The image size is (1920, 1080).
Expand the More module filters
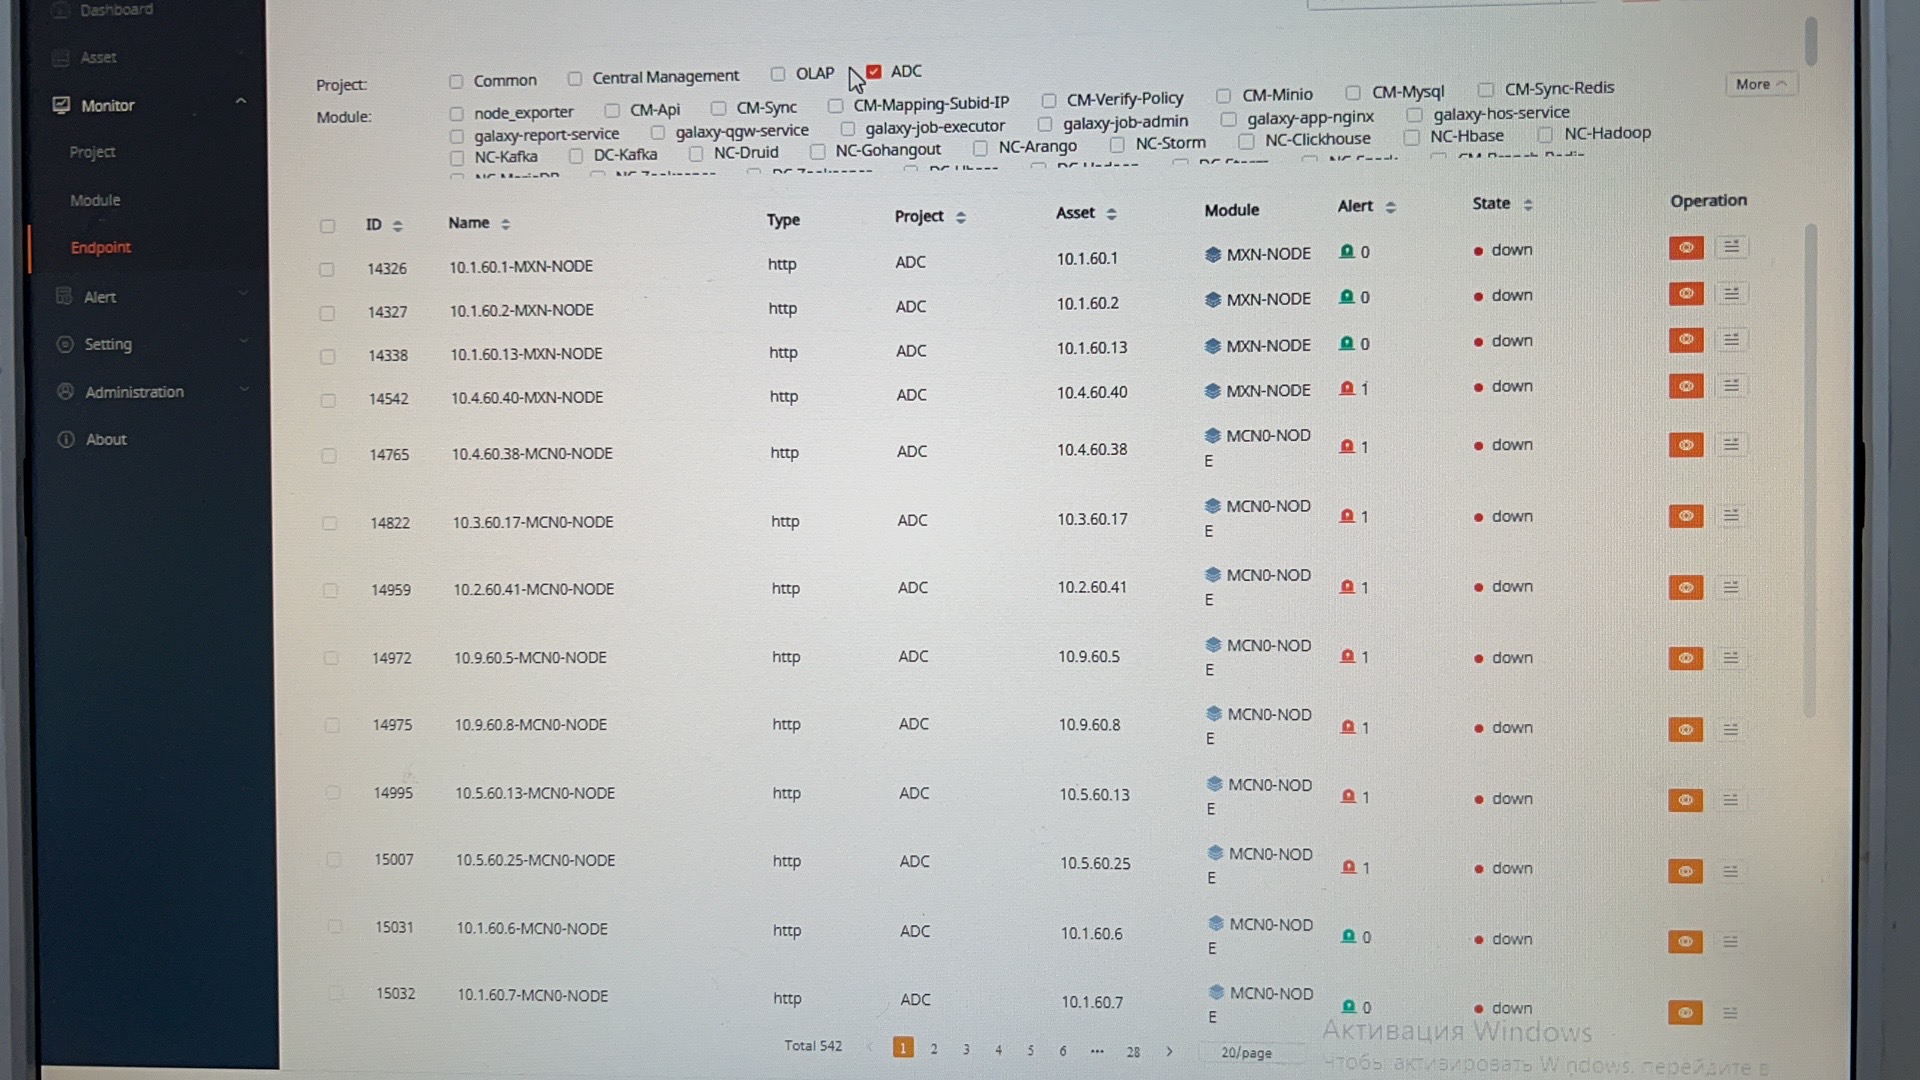pos(1760,85)
